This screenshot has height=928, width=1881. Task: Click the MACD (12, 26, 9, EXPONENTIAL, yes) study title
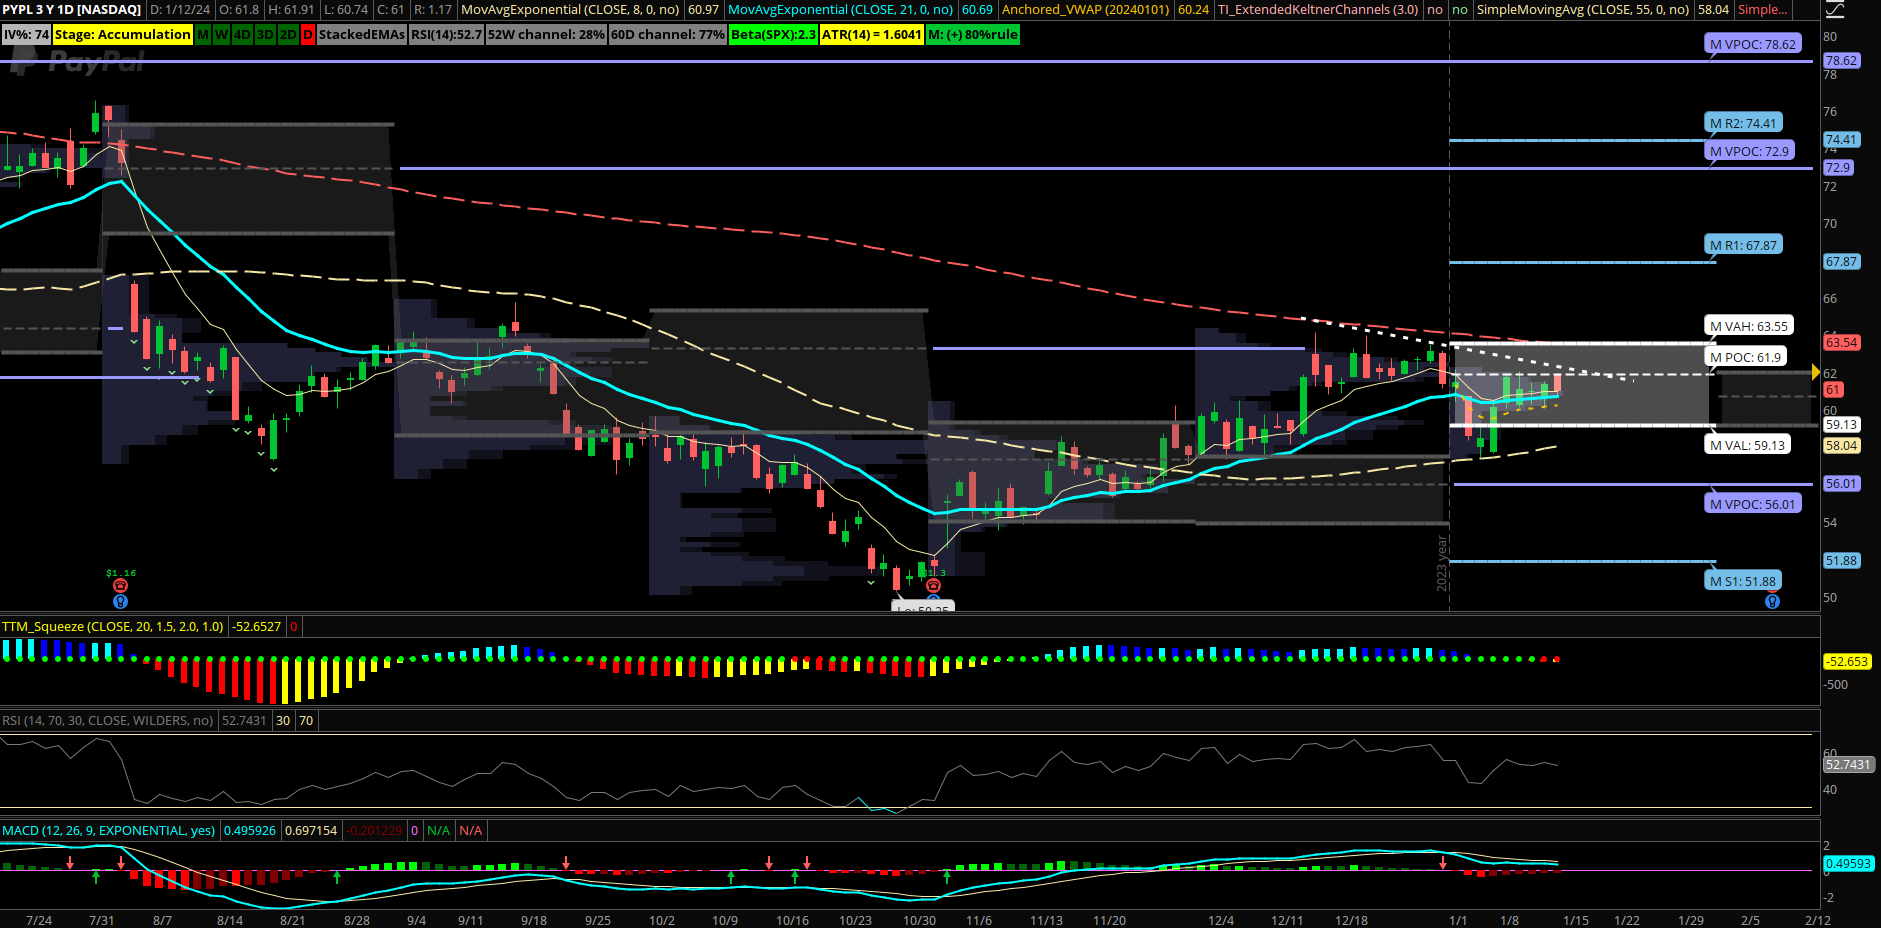(108, 831)
